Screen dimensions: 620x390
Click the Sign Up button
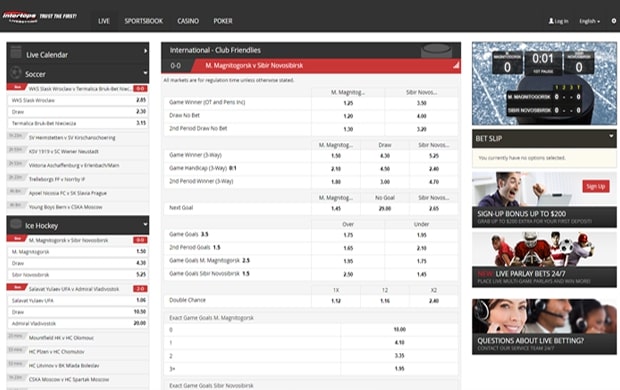pos(595,186)
